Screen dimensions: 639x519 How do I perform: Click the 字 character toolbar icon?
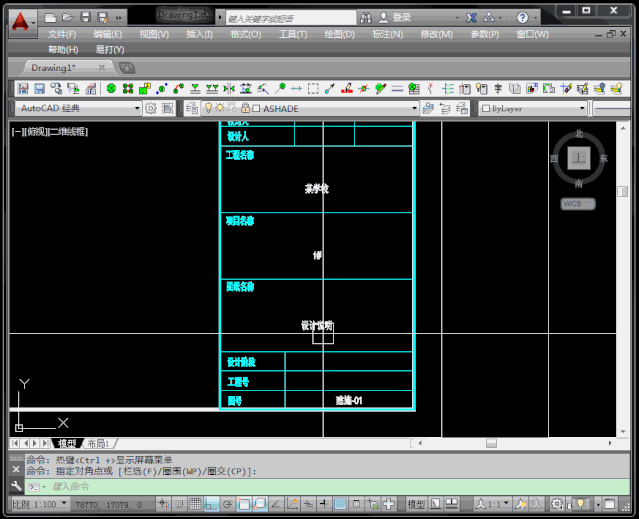498,88
